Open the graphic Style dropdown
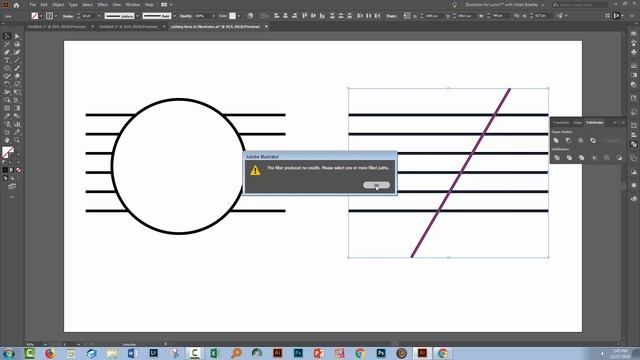The image size is (640, 360). (x=239, y=16)
